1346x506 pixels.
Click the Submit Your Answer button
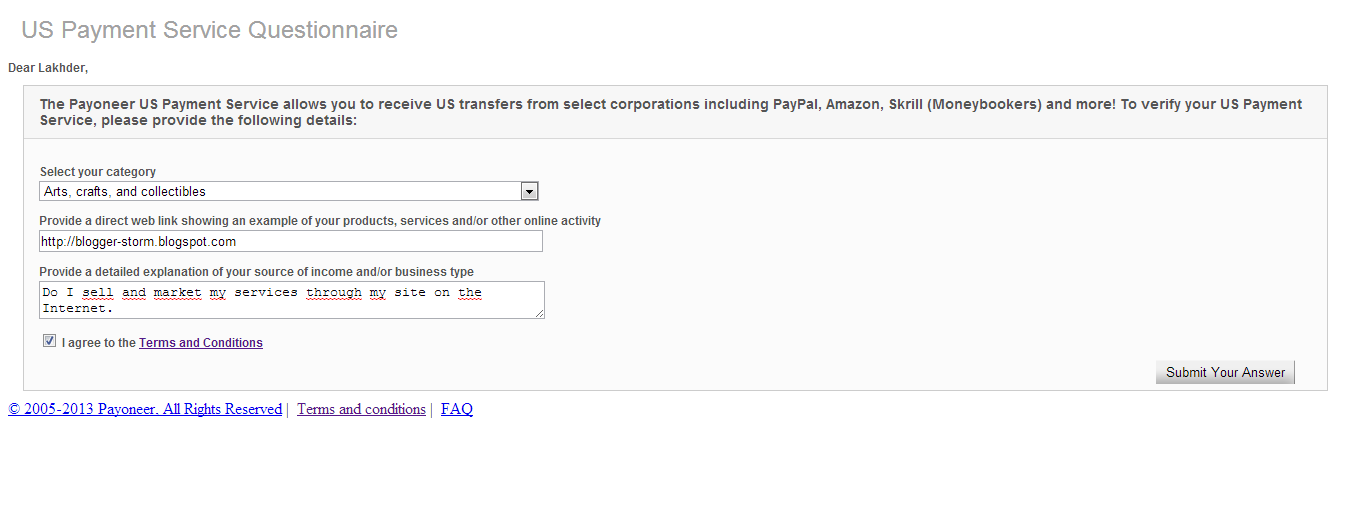[1225, 372]
